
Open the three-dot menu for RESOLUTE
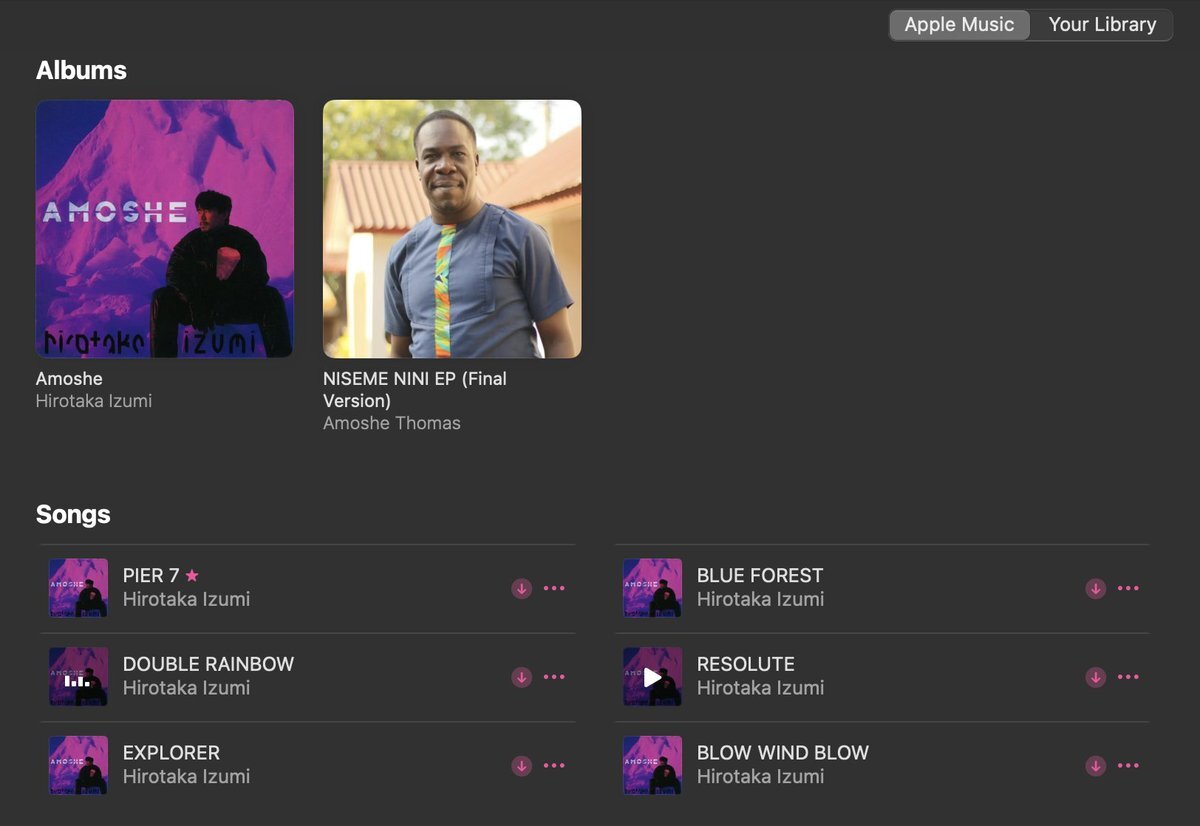click(1128, 677)
